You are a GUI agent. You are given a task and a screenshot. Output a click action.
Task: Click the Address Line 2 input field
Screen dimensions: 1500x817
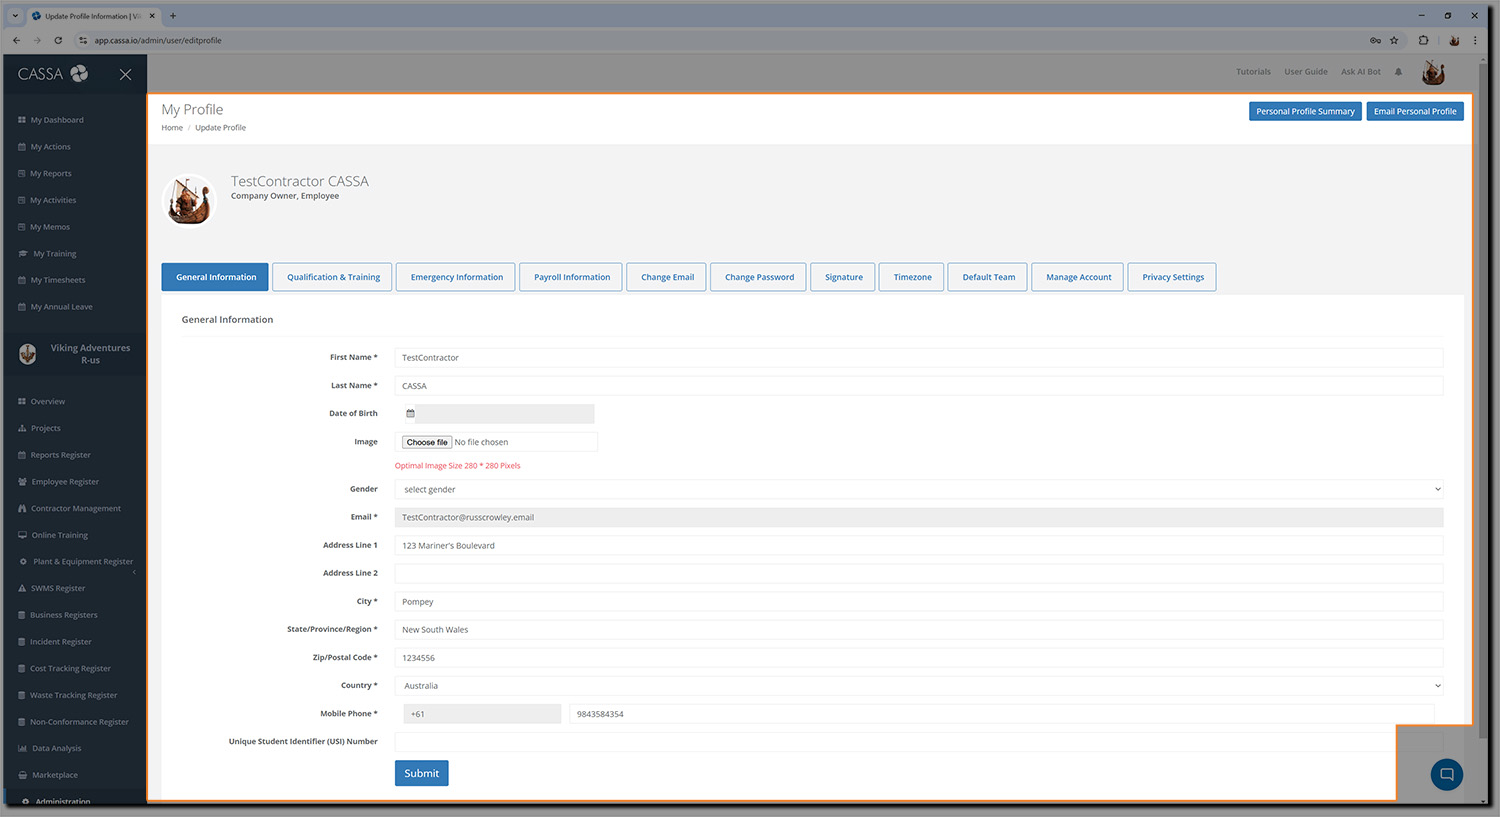tap(918, 574)
